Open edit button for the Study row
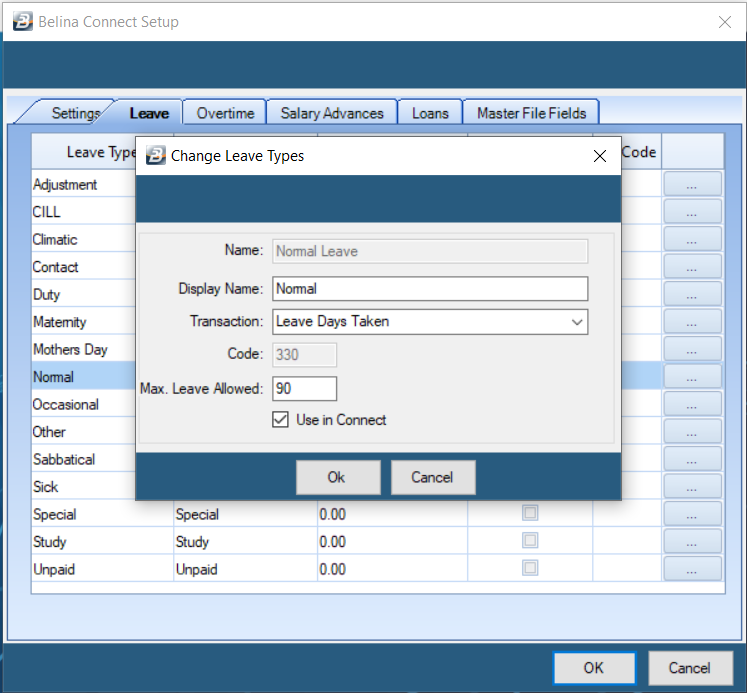This screenshot has width=747, height=693. click(x=692, y=541)
